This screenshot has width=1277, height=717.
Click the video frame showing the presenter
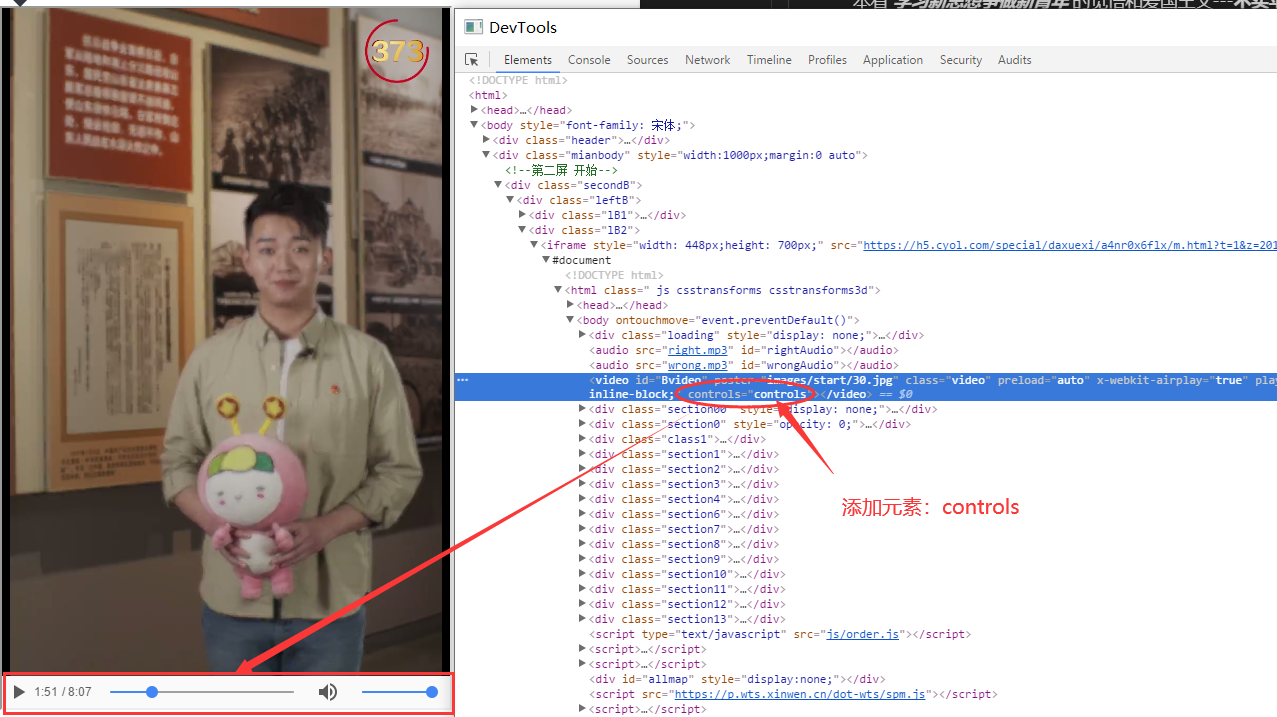click(226, 340)
